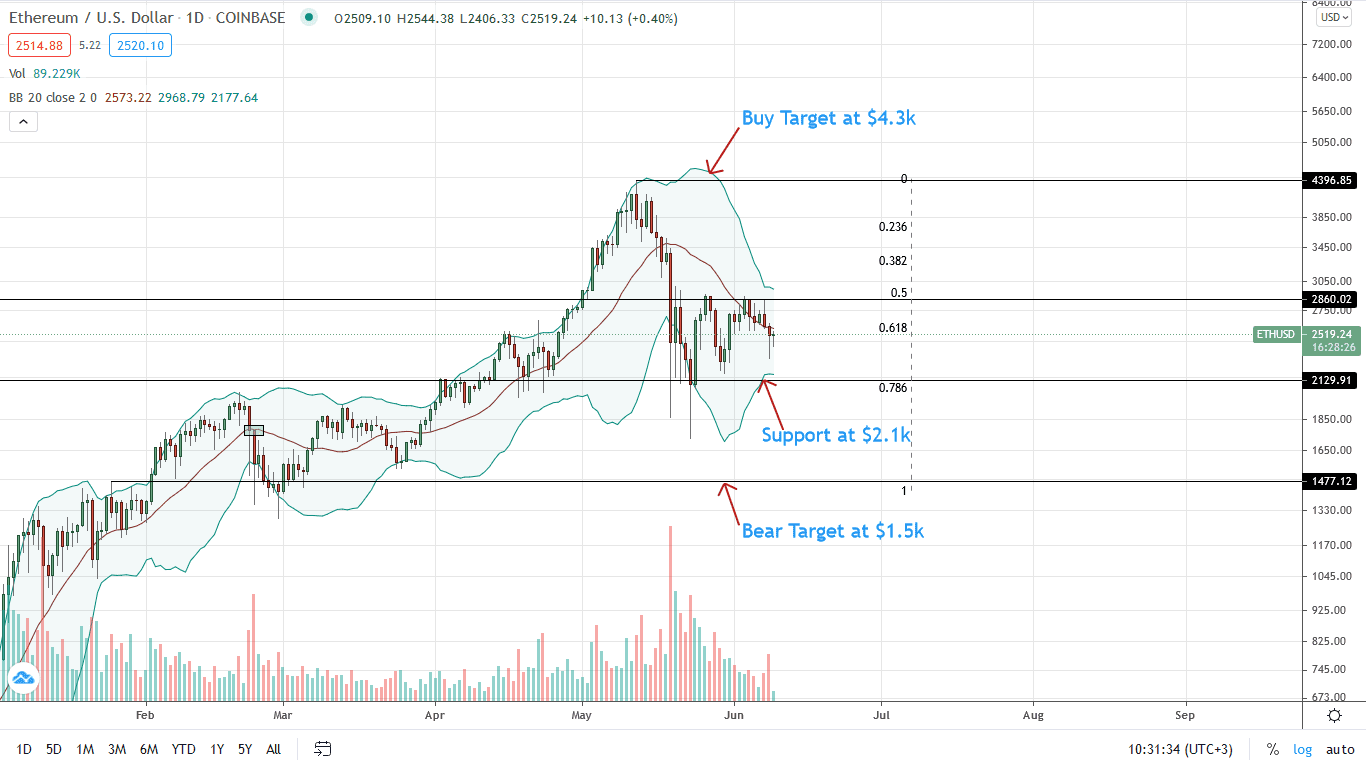Select the Vol 89.229K indicator legend
The image size is (1366, 768).
45,73
